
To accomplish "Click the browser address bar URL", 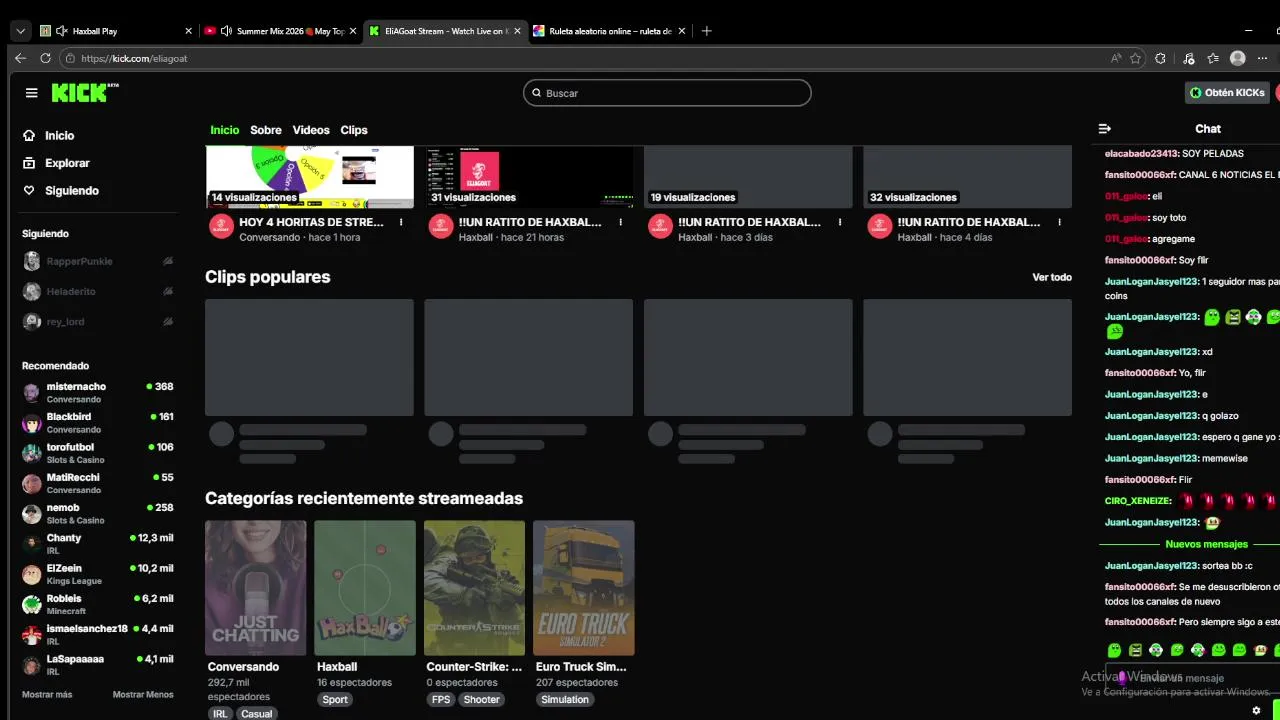I will click(x=134, y=58).
